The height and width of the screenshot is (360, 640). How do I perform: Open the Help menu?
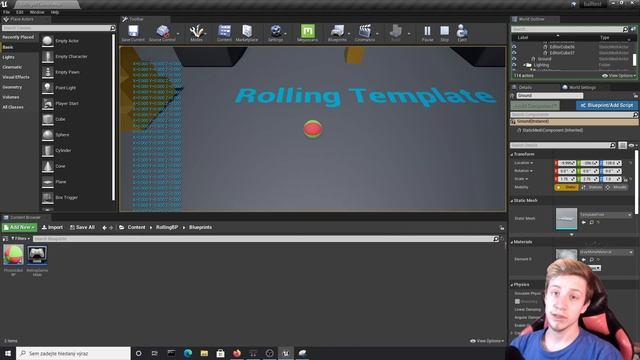point(55,12)
